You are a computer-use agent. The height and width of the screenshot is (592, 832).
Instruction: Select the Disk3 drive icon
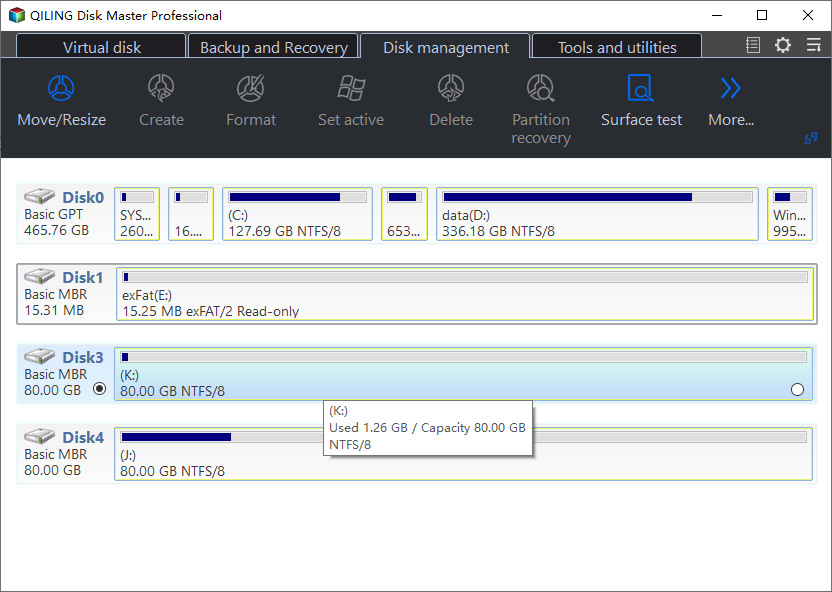click(39, 356)
